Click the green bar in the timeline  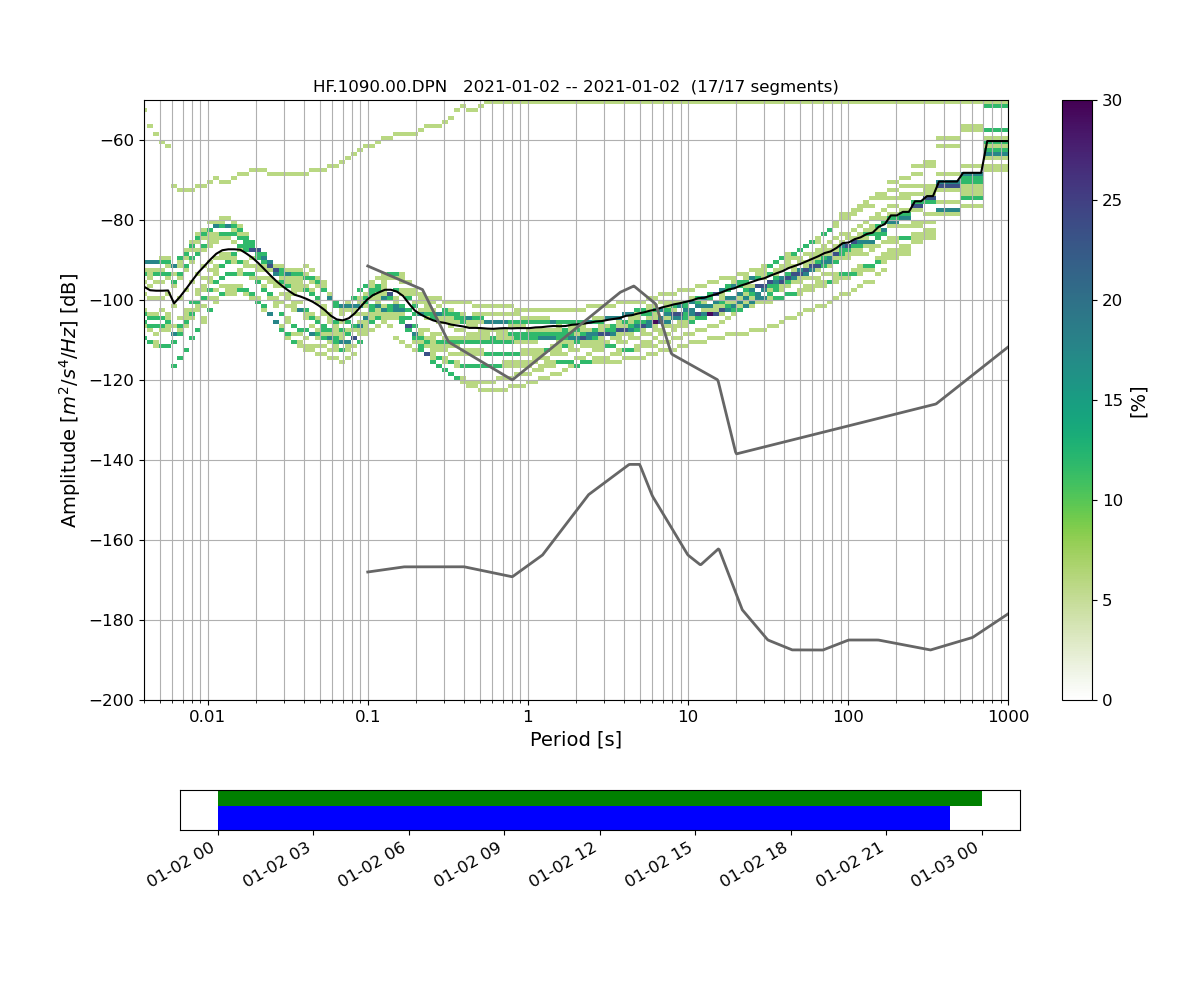coord(599,798)
